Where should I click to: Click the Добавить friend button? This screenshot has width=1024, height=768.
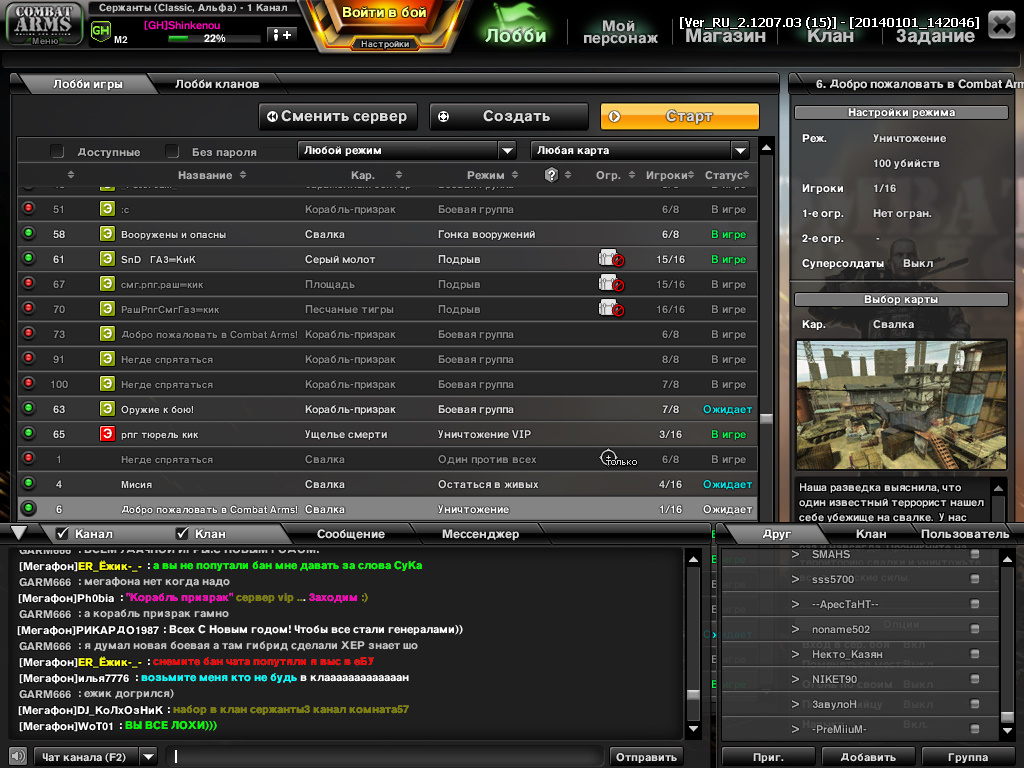868,757
